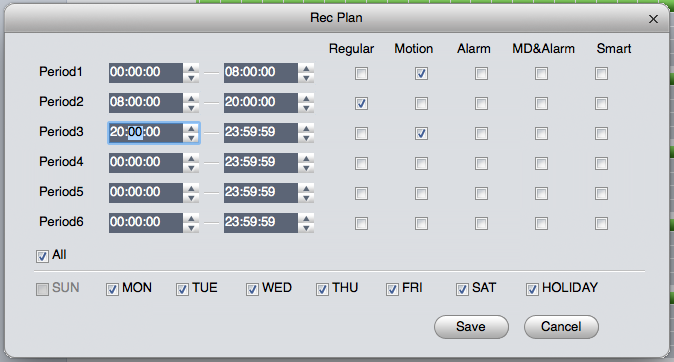
Task: Decrease Period5 start time with down arrow
Action: tap(191, 198)
